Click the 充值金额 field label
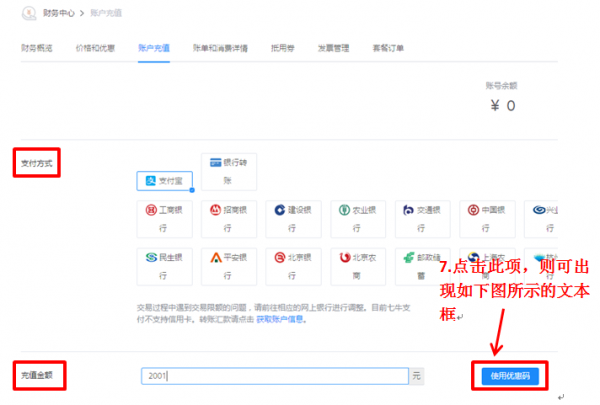The height and width of the screenshot is (405, 600). point(37,375)
